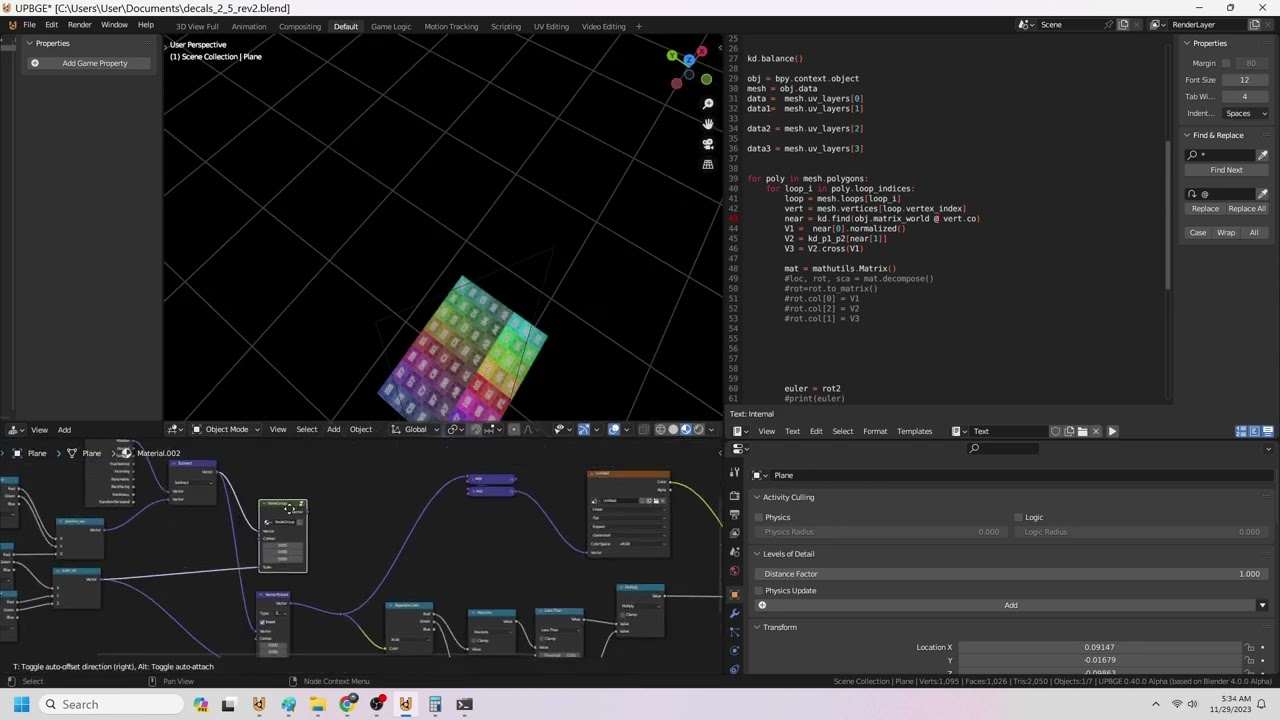Open the World properties tab icon
This screenshot has height=720, width=1280.
tap(735, 571)
